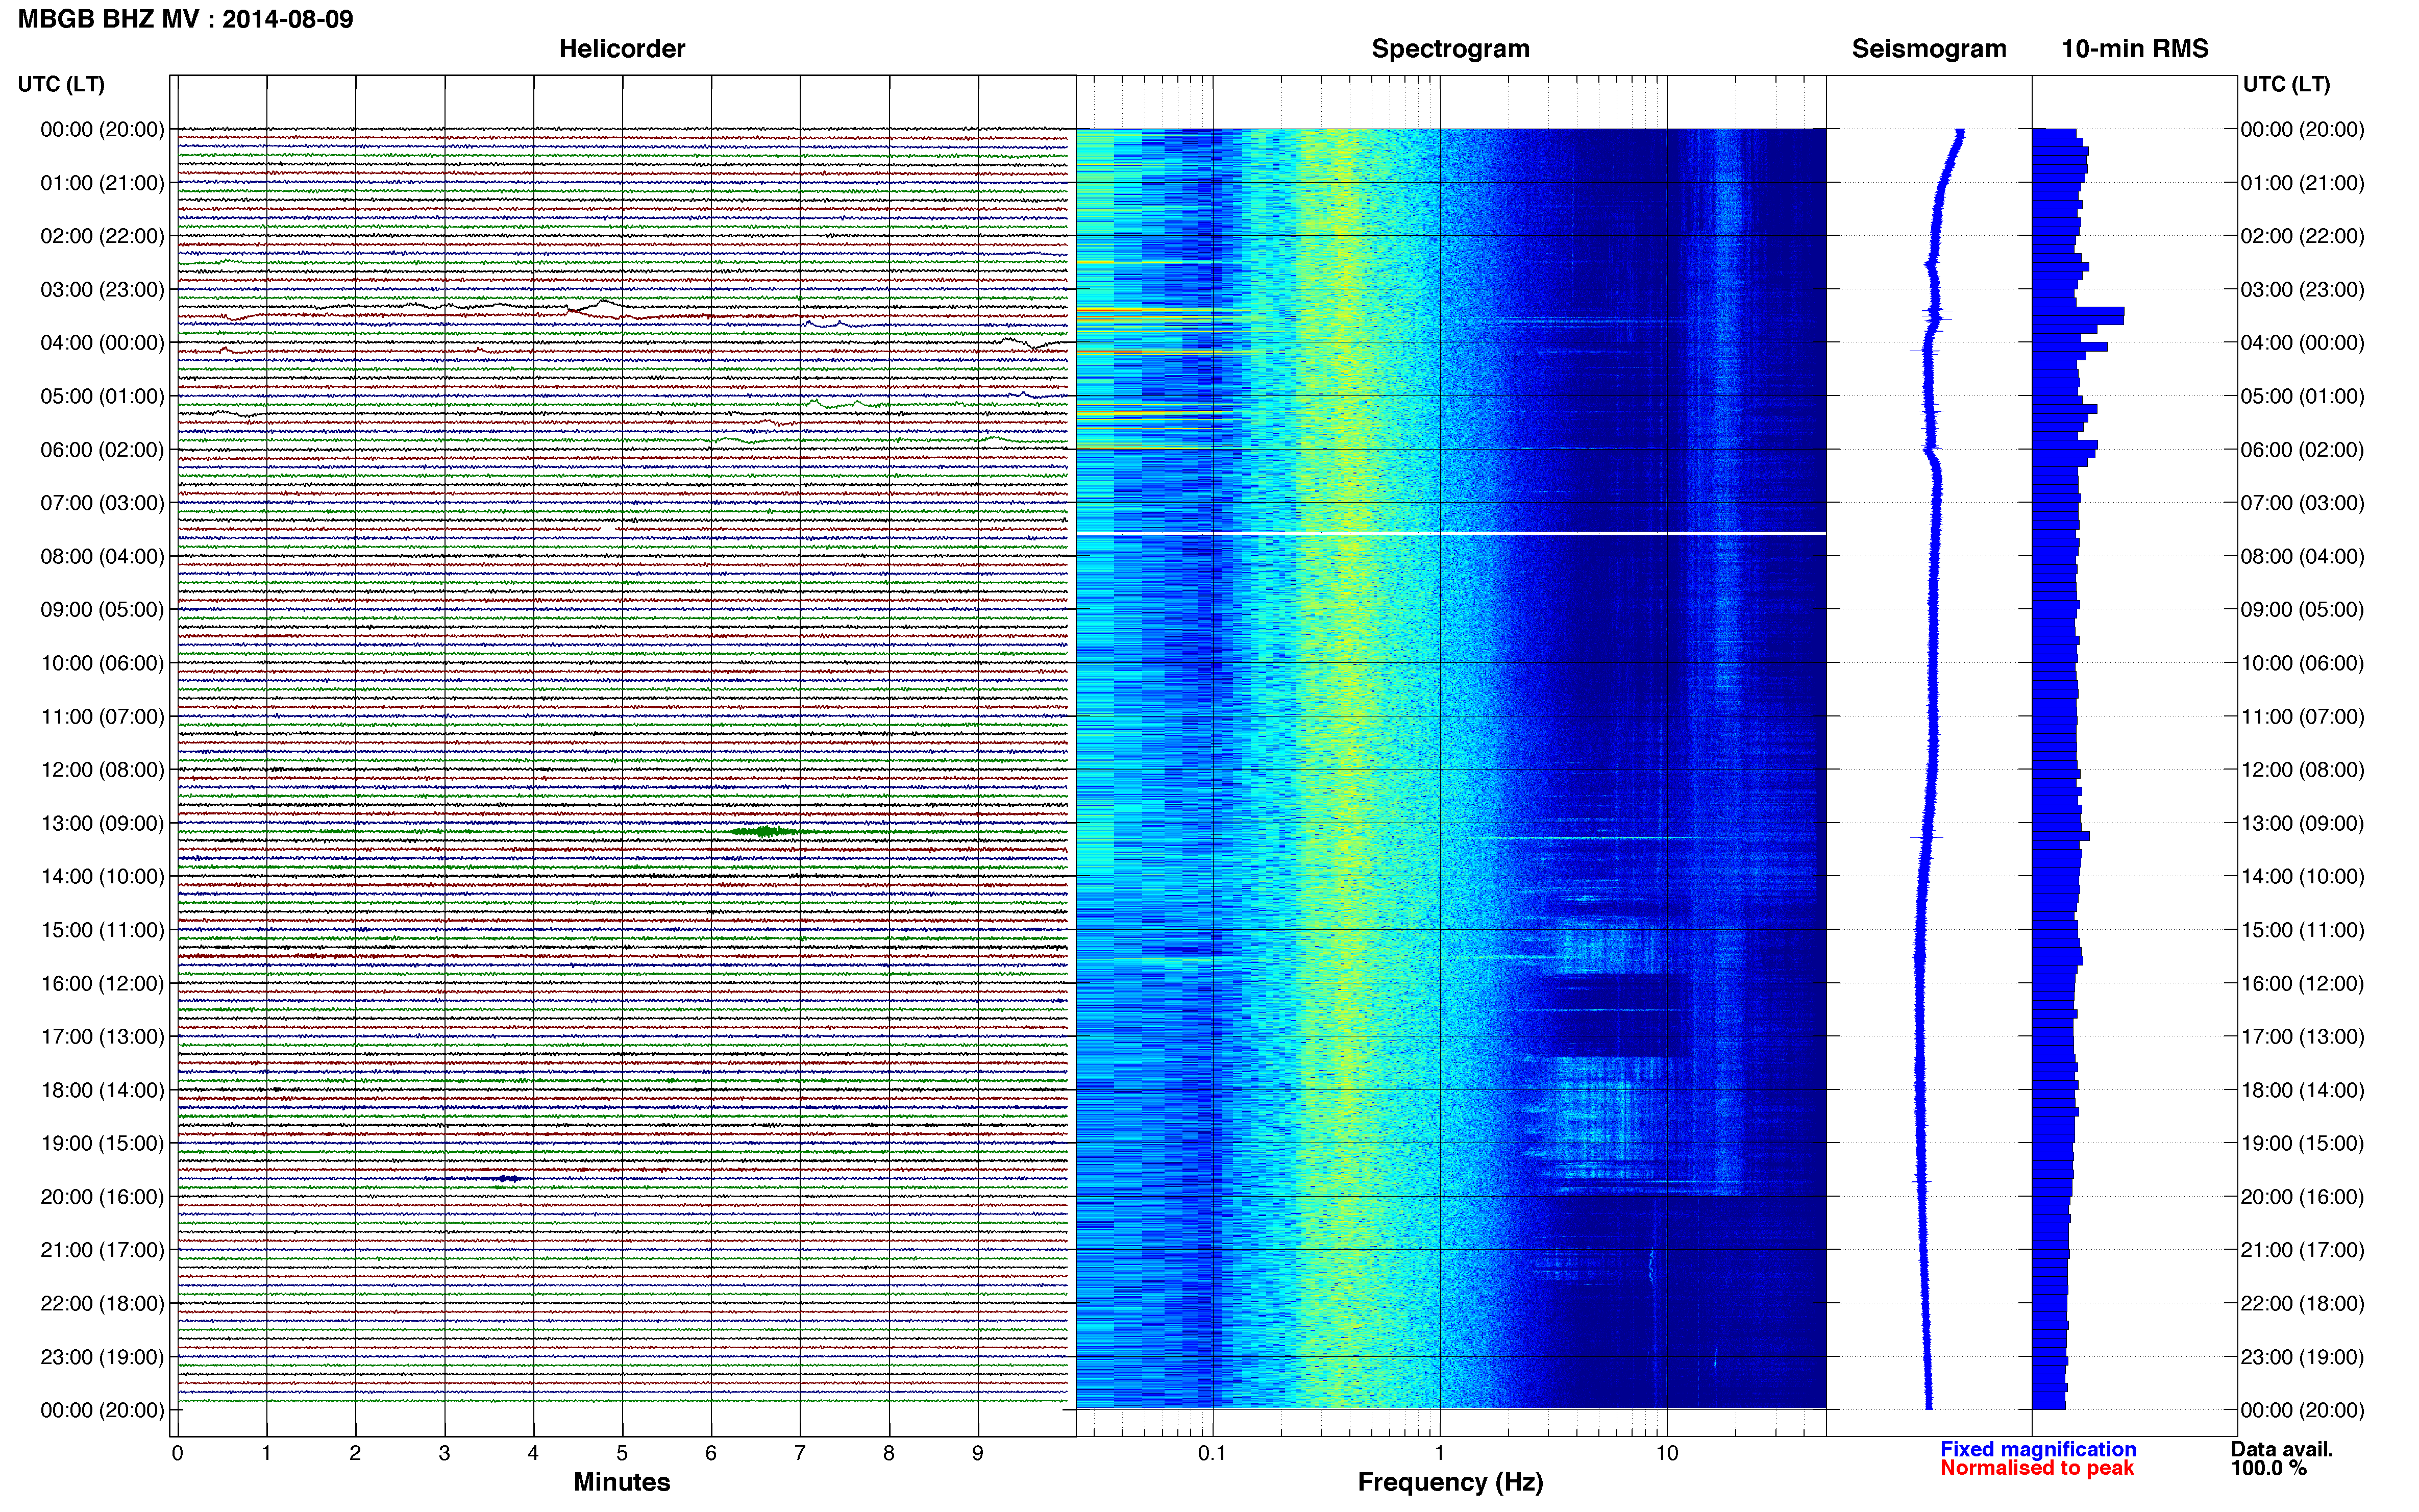This screenshot has width=2419, height=1512.
Task: Select the Spectrogram panel heading
Action: tap(1450, 49)
